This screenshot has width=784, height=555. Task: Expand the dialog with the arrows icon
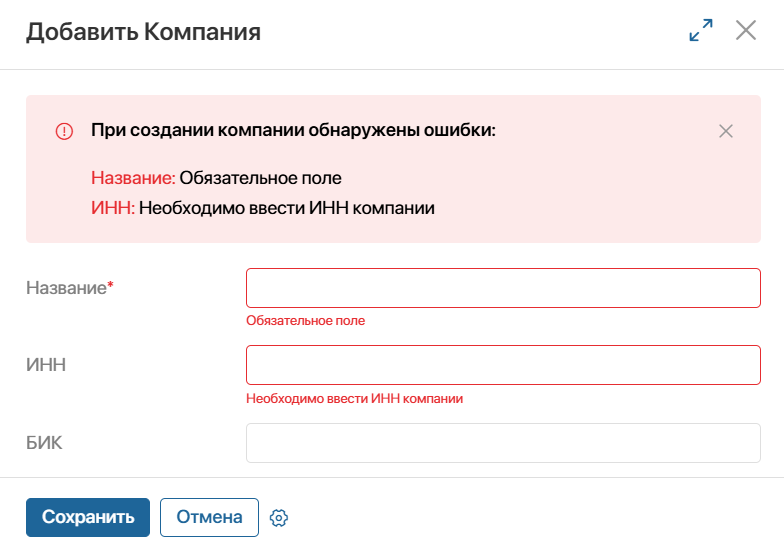tap(700, 30)
